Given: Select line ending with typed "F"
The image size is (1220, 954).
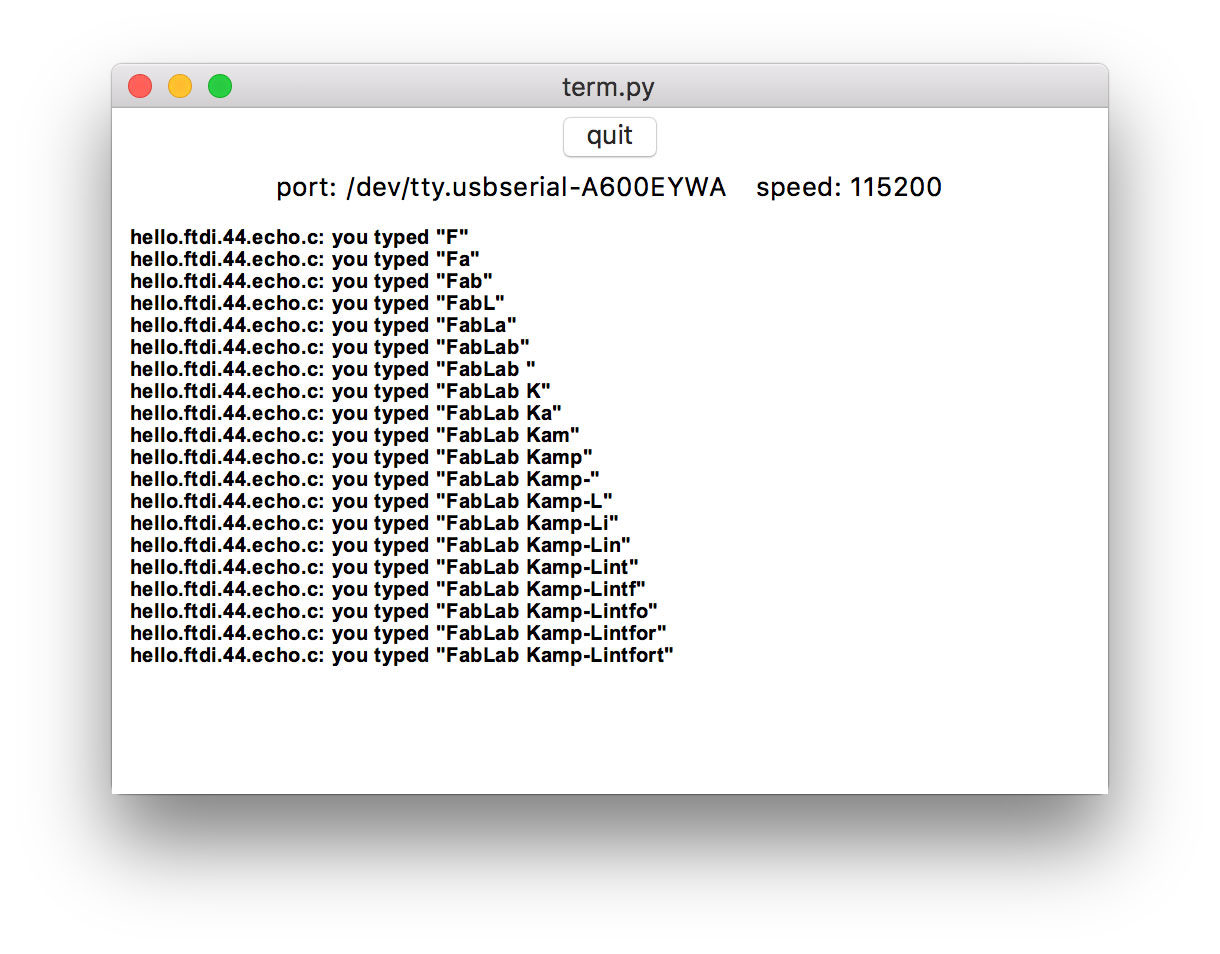Looking at the screenshot, I should 300,238.
